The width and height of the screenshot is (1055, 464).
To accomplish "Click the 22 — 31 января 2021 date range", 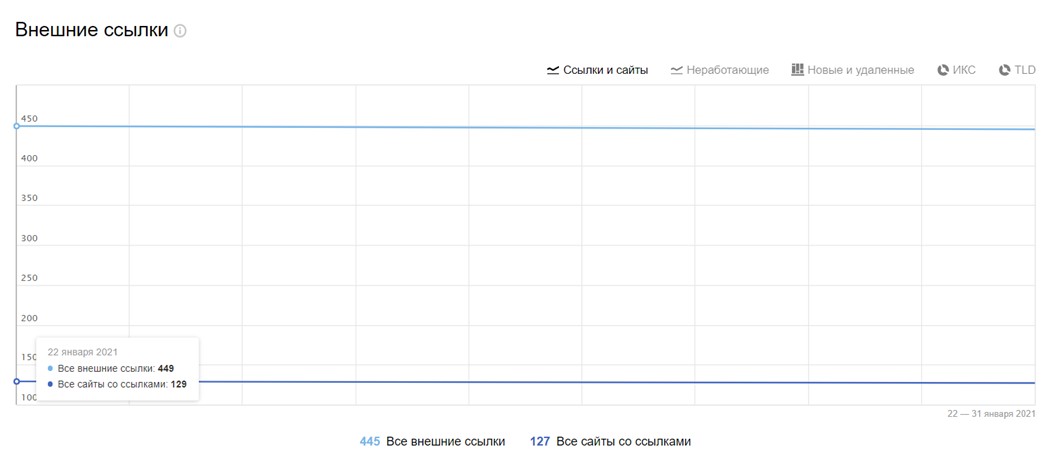I will [x=991, y=414].
